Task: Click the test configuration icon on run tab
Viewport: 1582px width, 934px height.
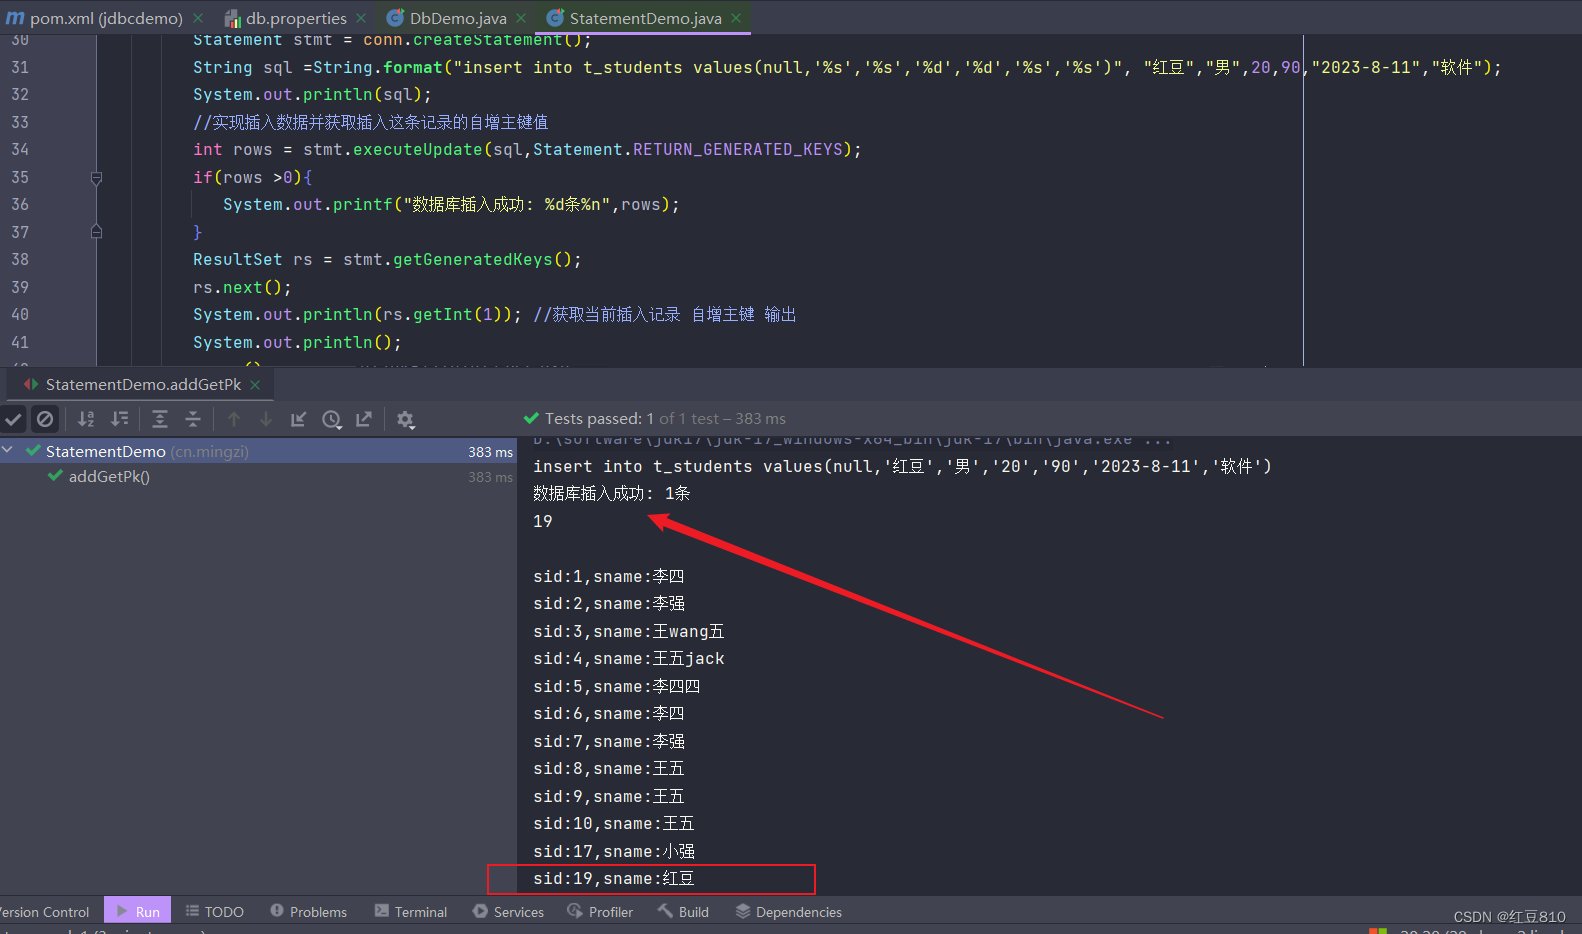Action: click(31, 385)
